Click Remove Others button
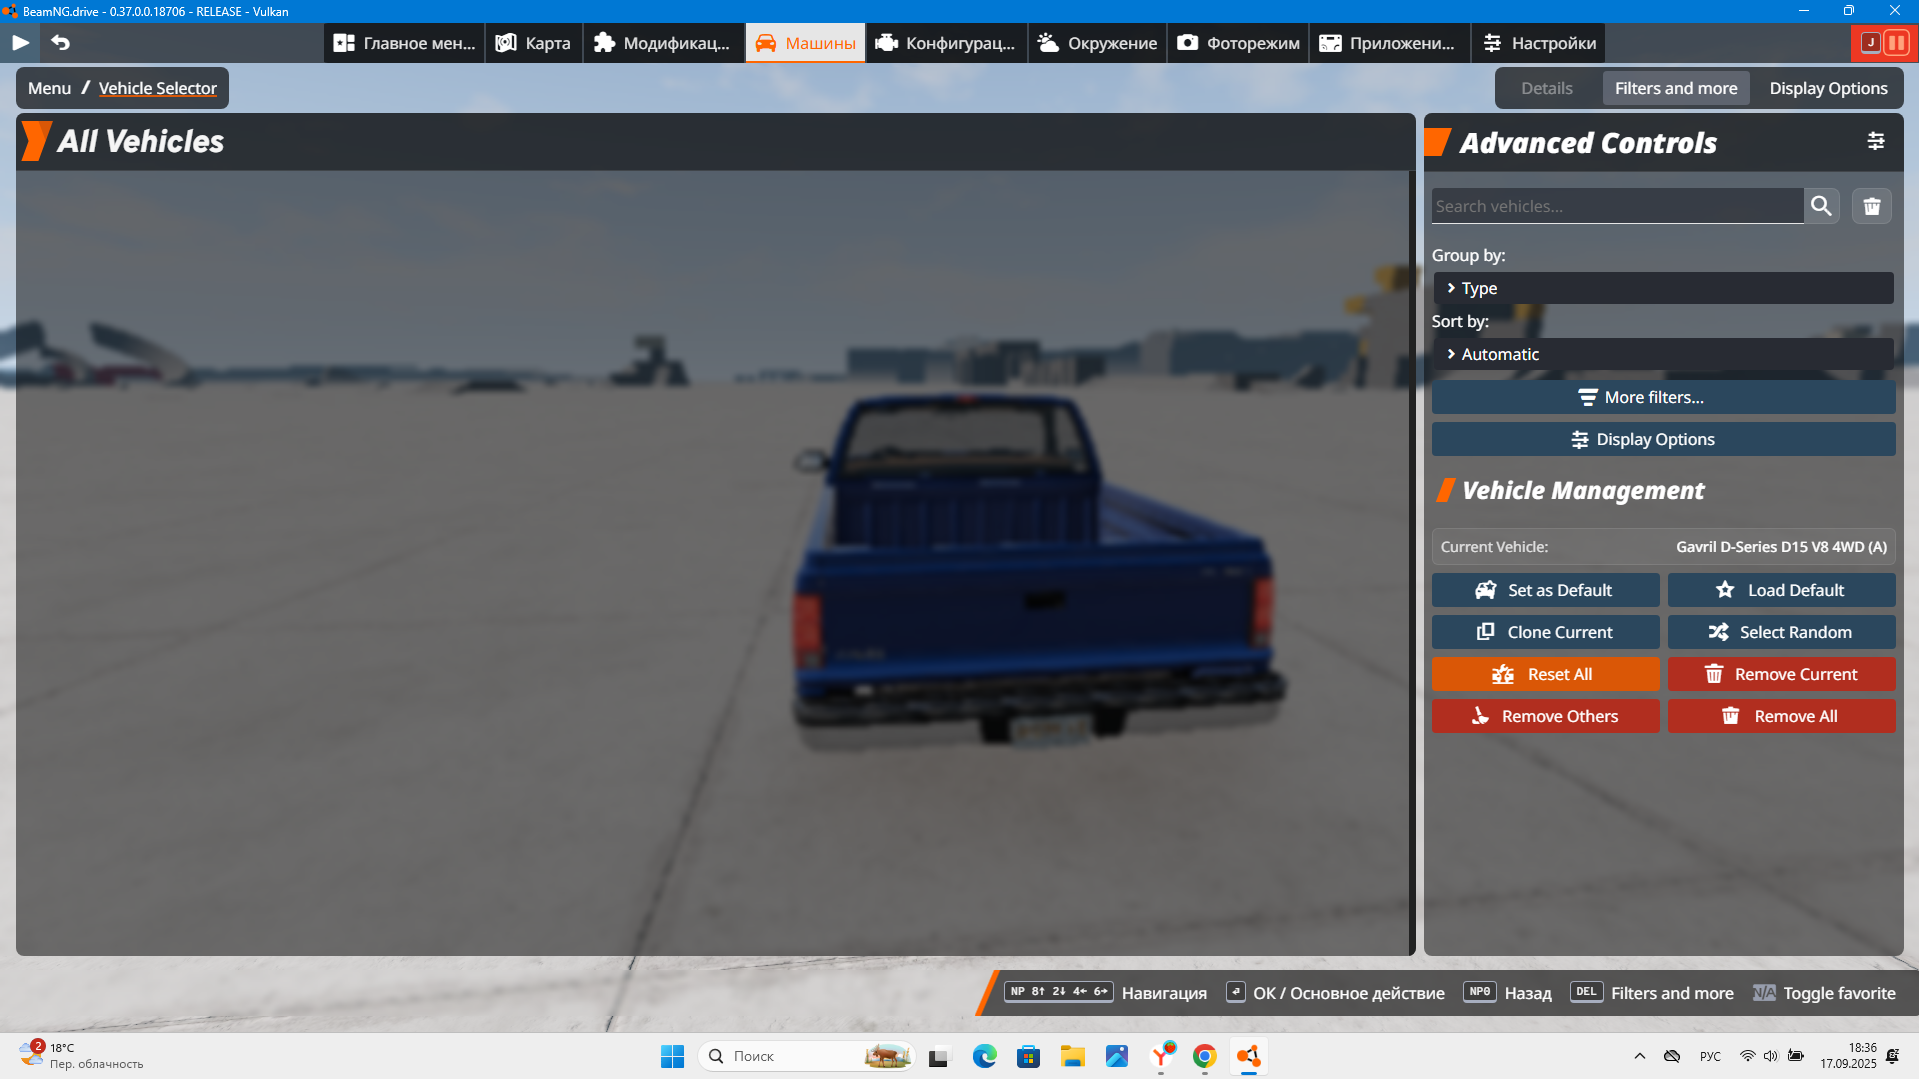 click(1545, 716)
